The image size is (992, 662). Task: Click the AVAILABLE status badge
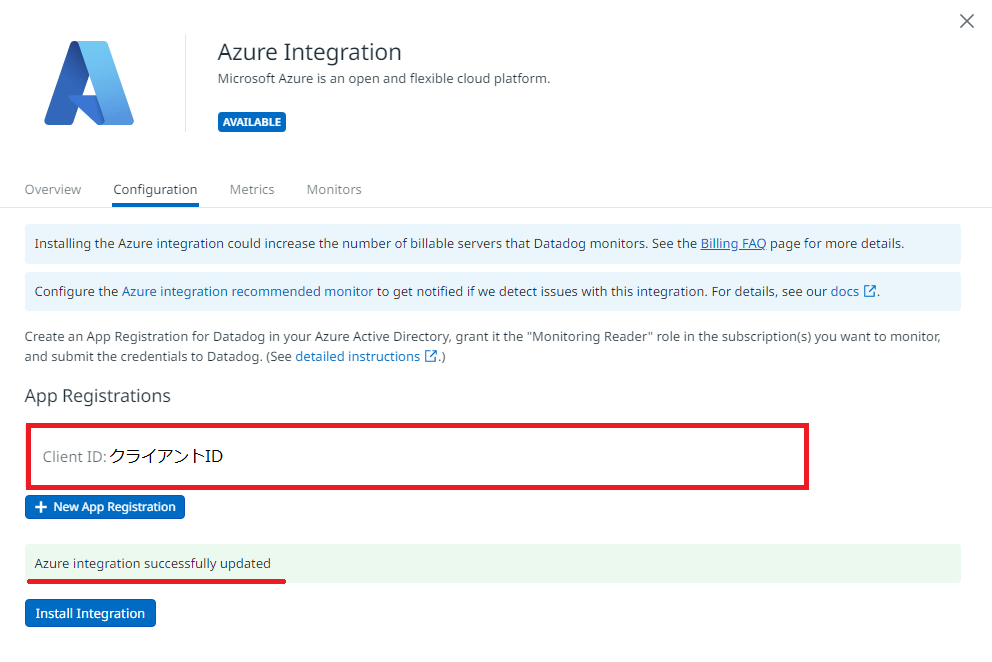pyautogui.click(x=252, y=122)
